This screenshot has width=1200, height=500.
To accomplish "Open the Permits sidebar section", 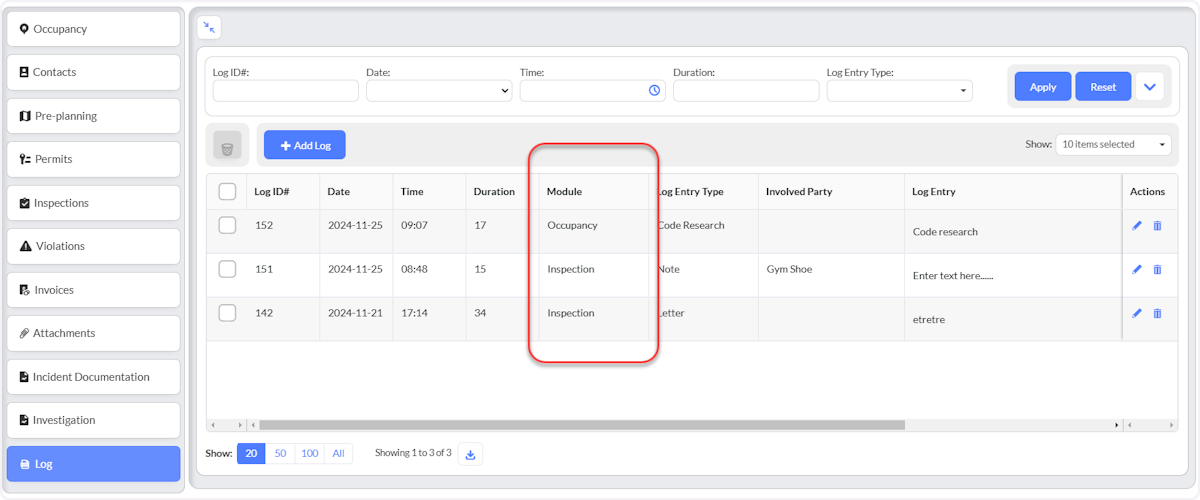I will tap(94, 159).
